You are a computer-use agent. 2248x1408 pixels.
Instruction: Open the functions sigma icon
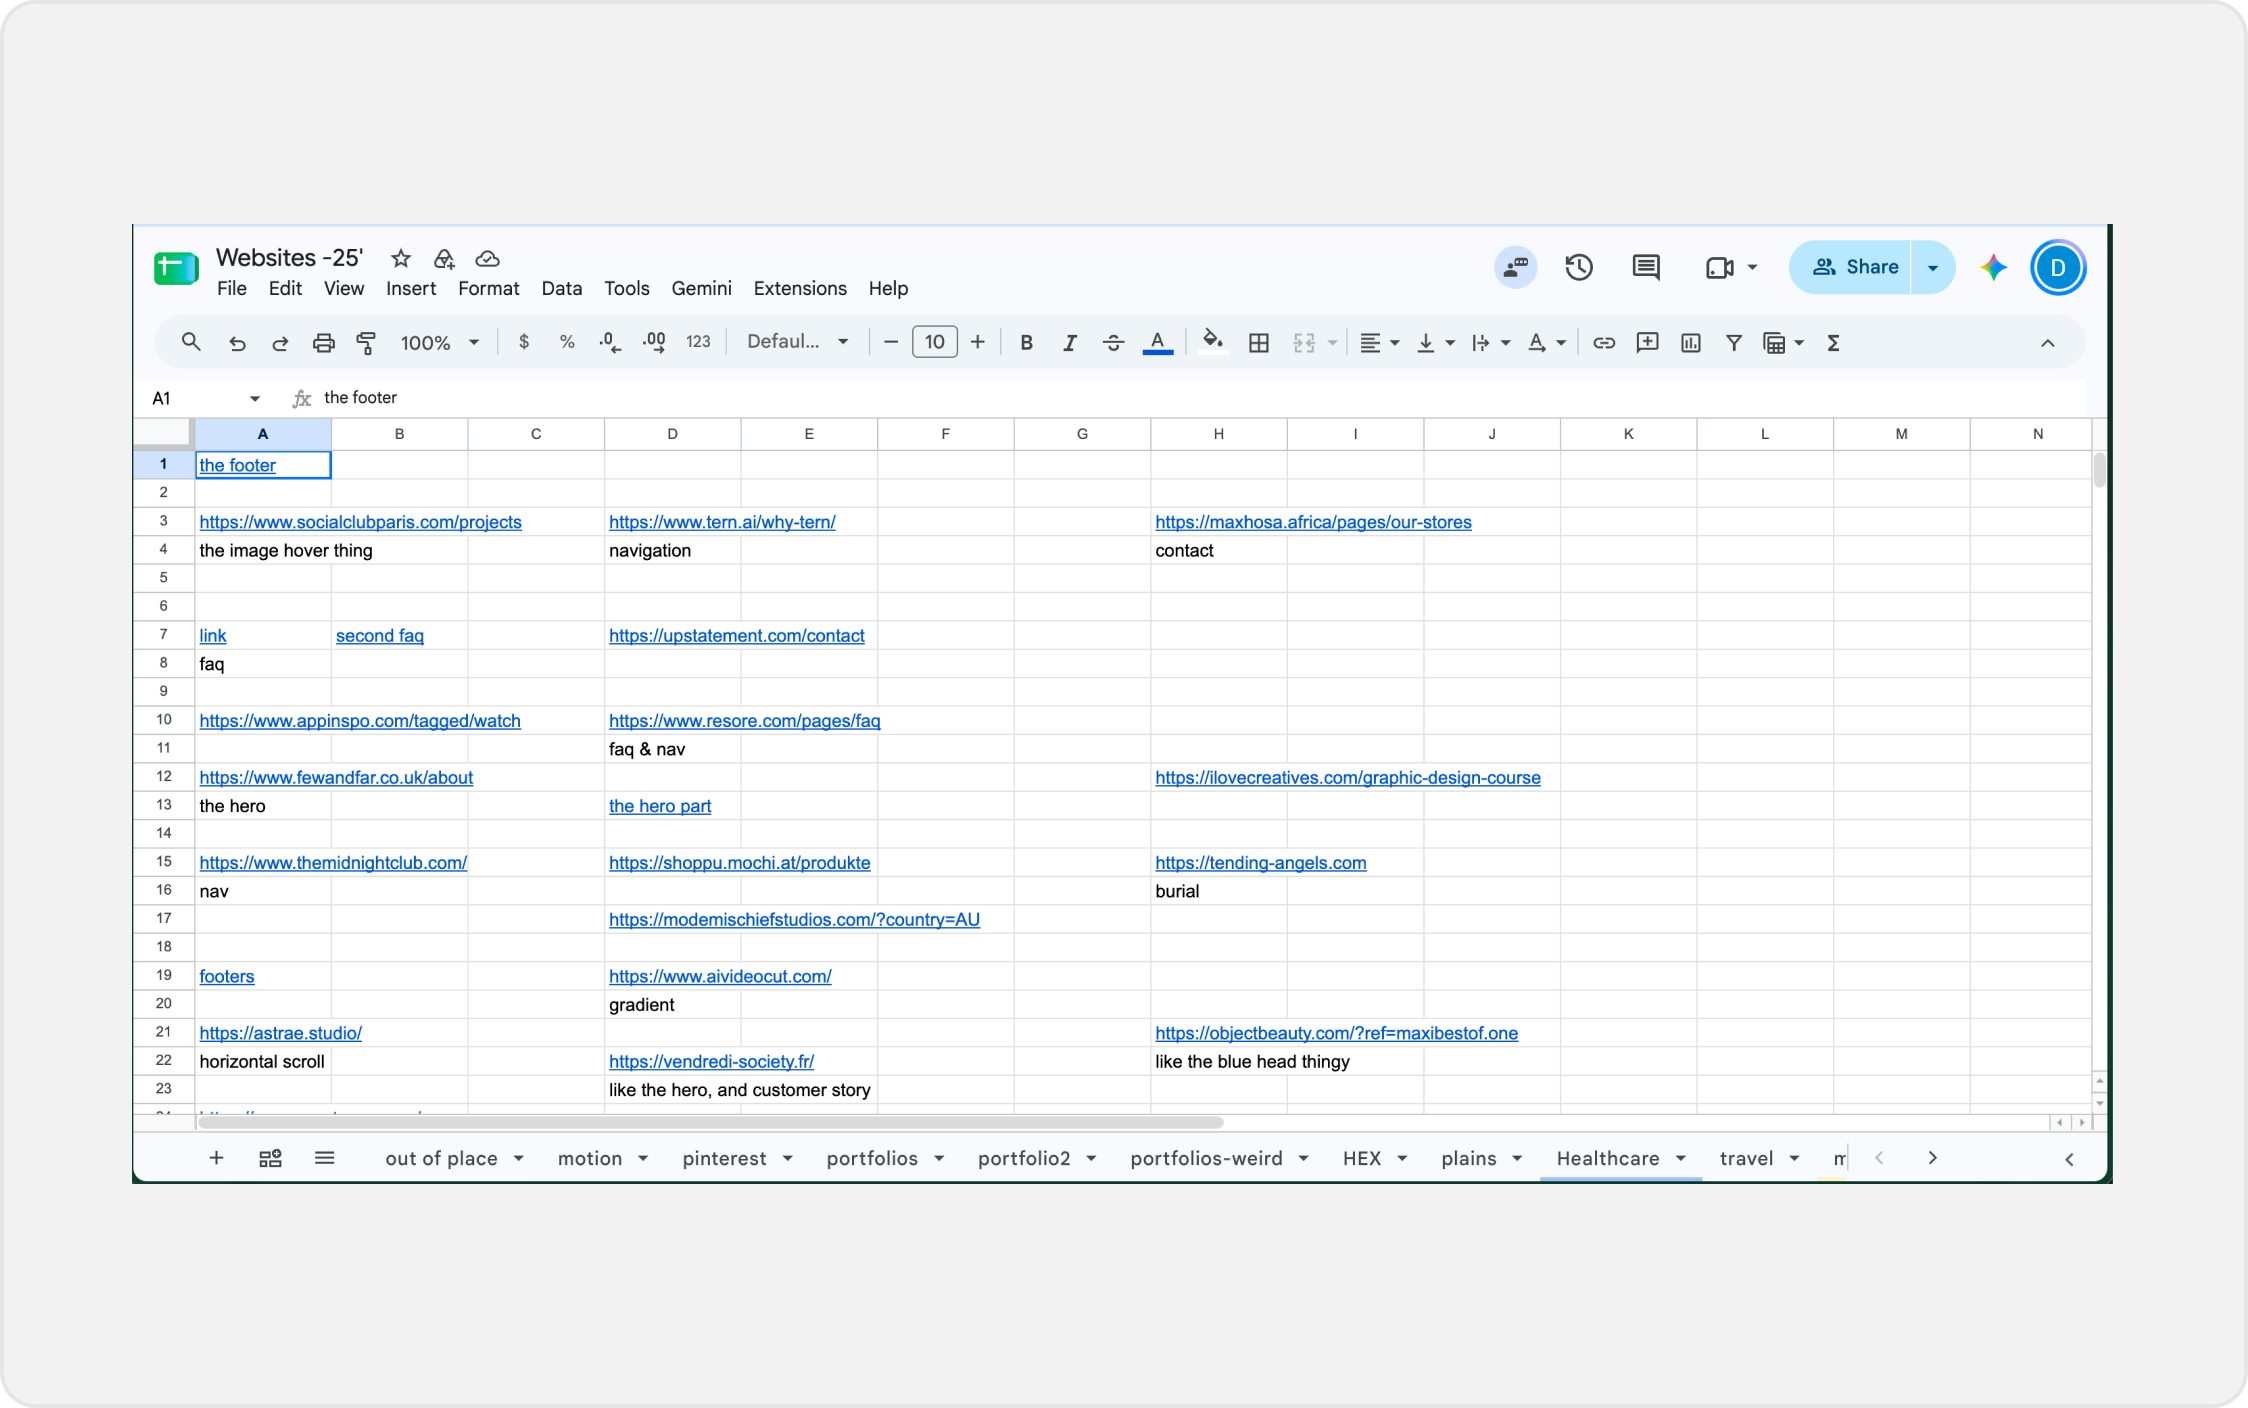1833,343
